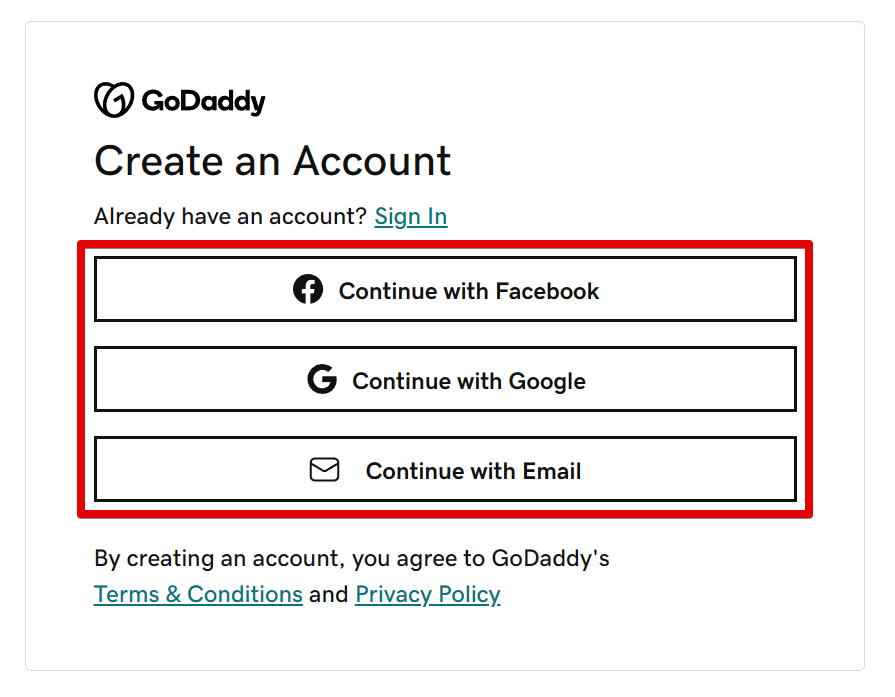Viewport: 895px width, 697px height.
Task: Click the envelope email icon
Action: tap(324, 470)
